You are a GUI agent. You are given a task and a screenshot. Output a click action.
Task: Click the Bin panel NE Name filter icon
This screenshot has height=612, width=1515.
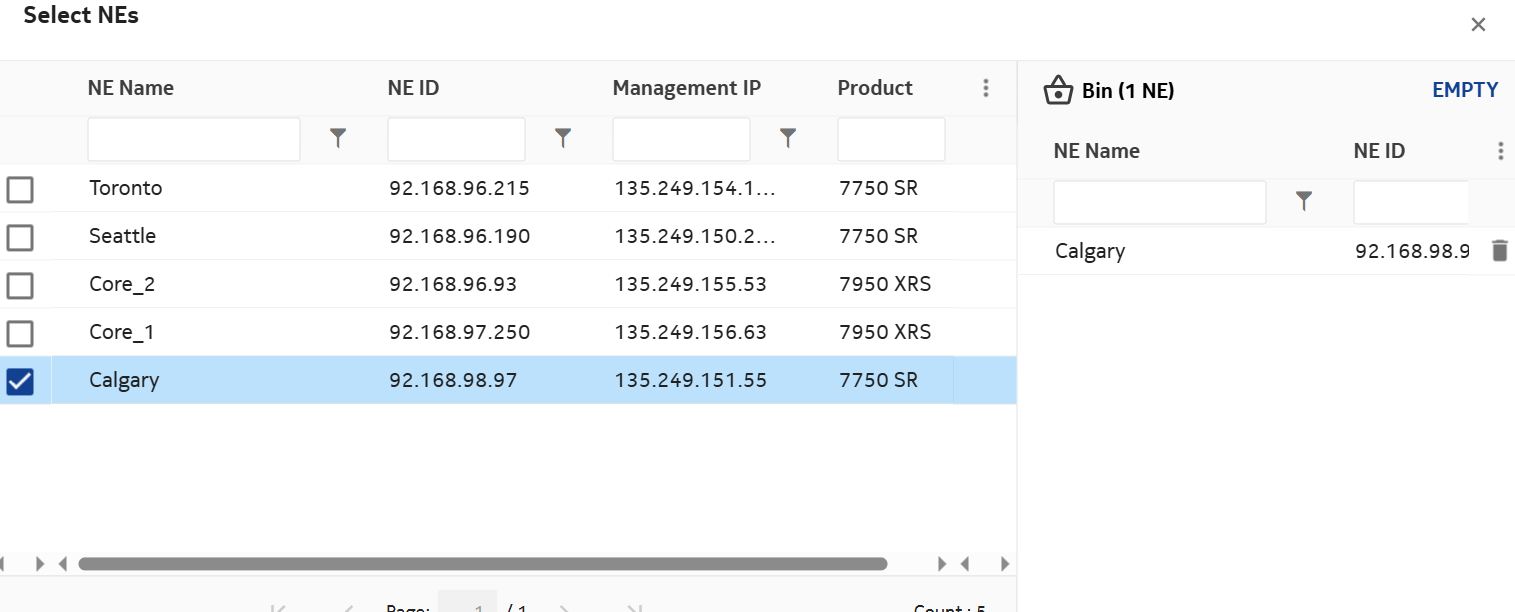[x=1304, y=202]
